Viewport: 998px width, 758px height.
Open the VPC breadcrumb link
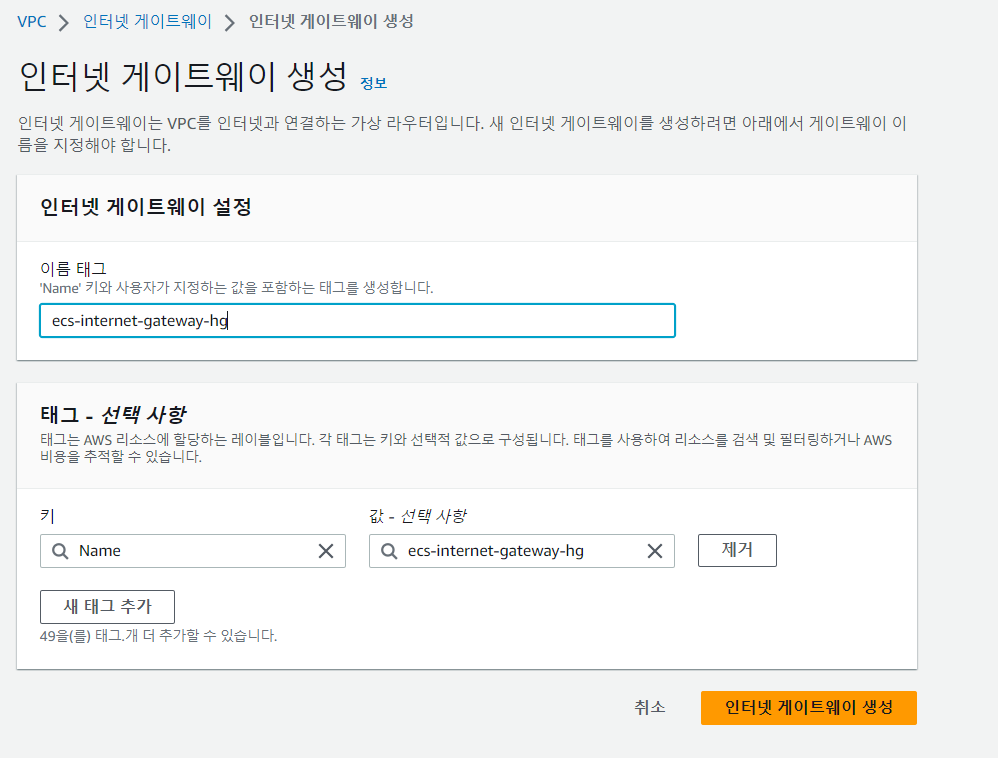(x=32, y=22)
